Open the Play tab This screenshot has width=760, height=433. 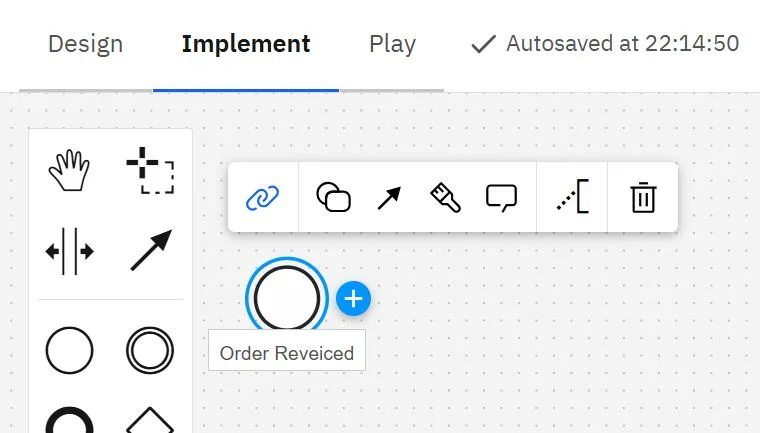point(393,44)
